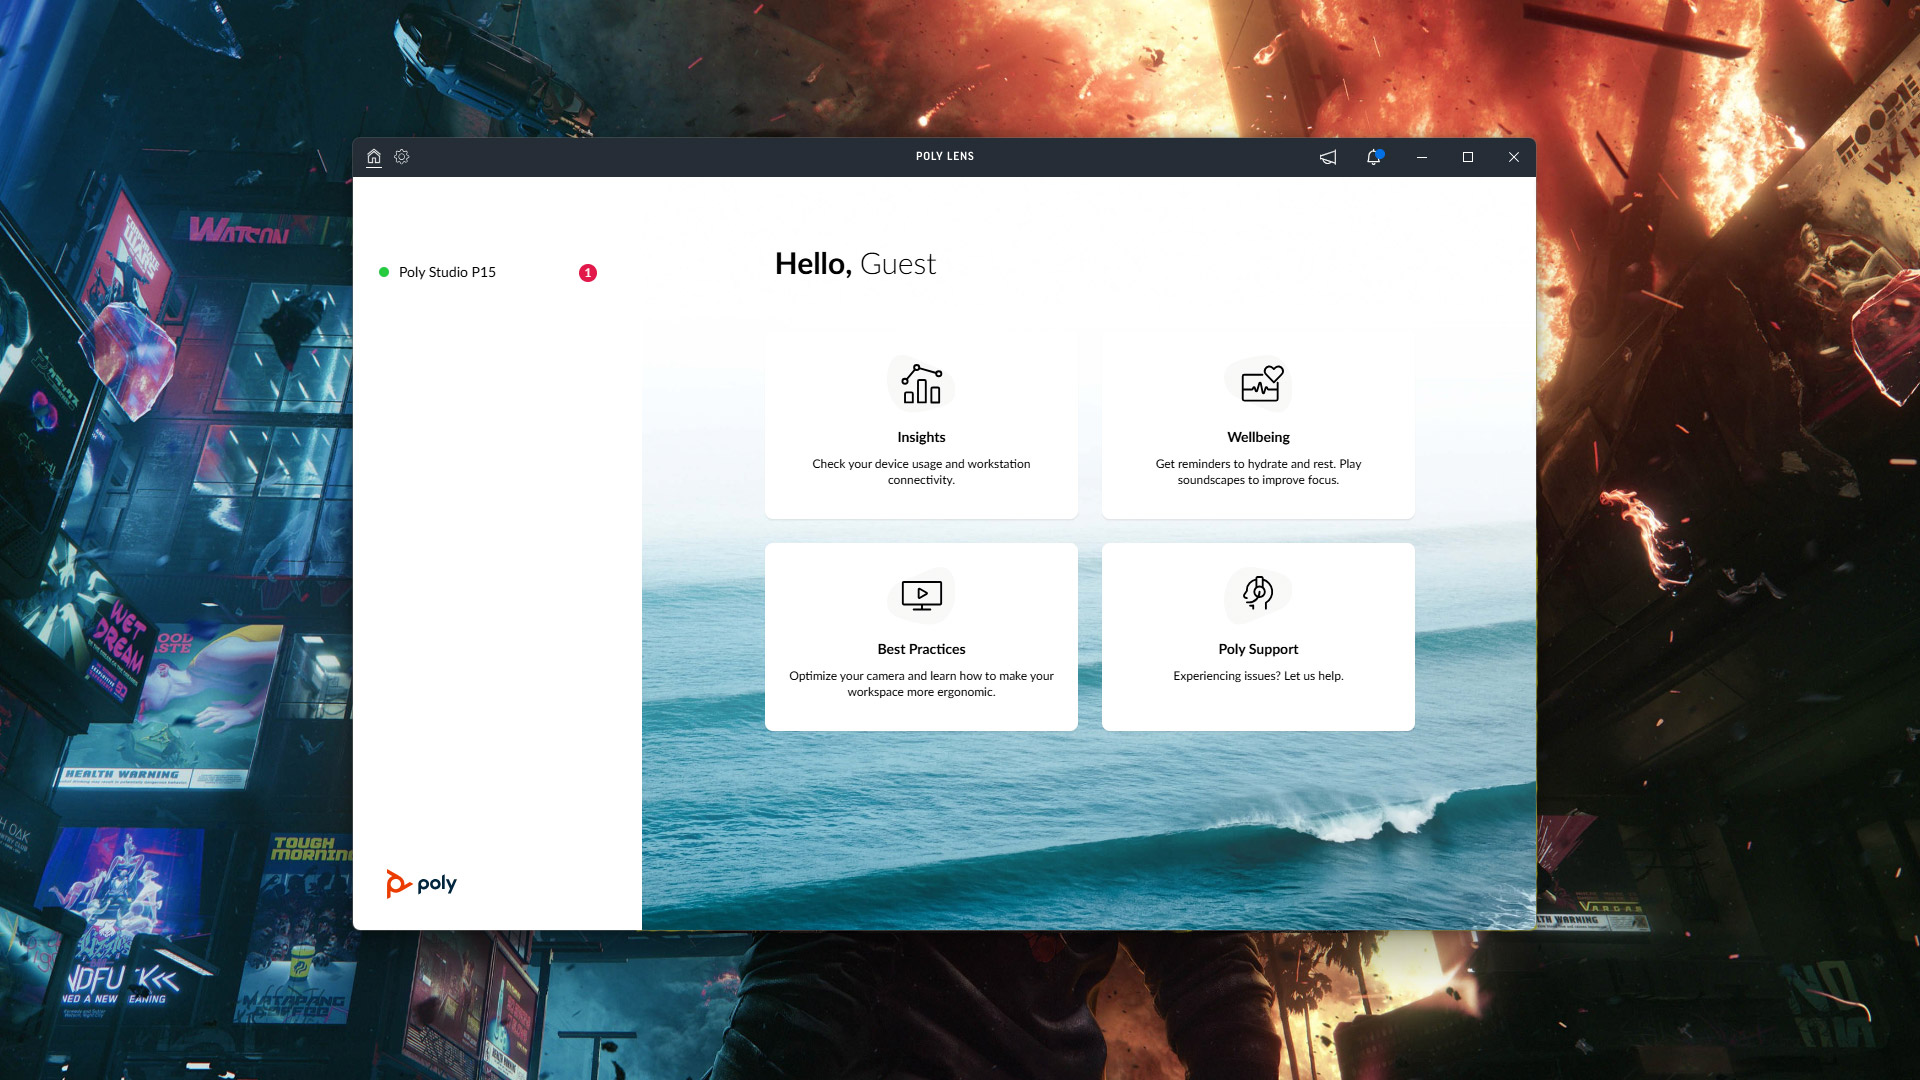
Task: Click the Home icon in title bar
Action: click(373, 157)
